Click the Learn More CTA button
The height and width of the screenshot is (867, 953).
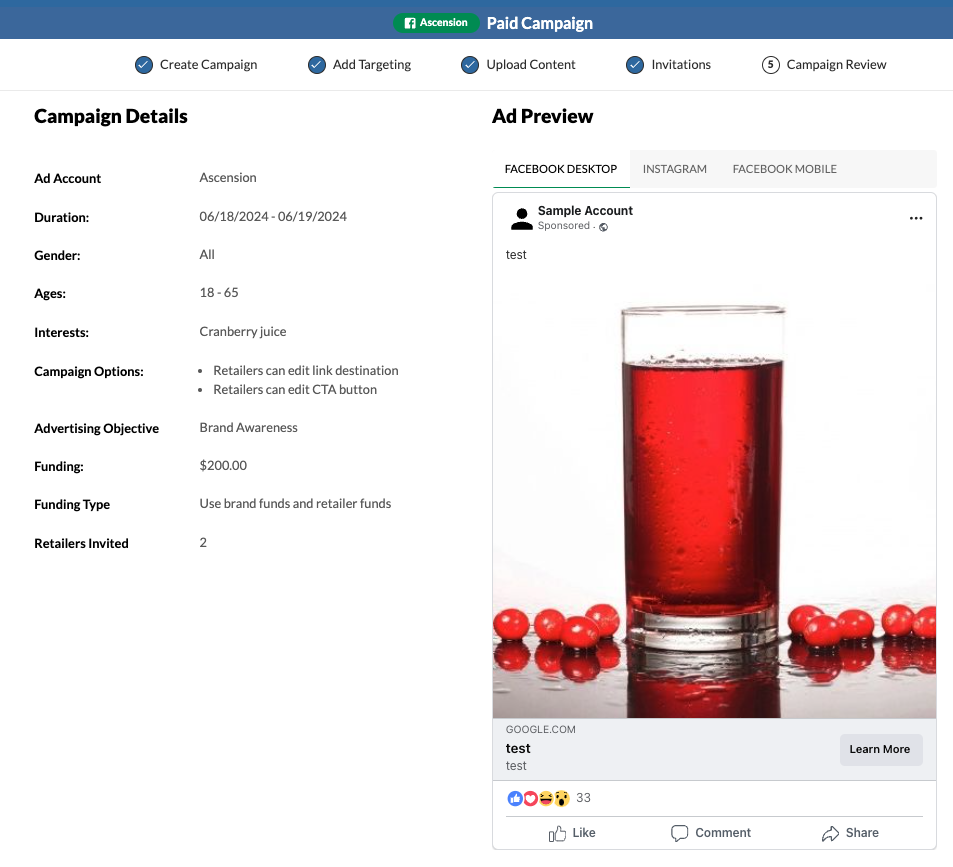click(881, 750)
